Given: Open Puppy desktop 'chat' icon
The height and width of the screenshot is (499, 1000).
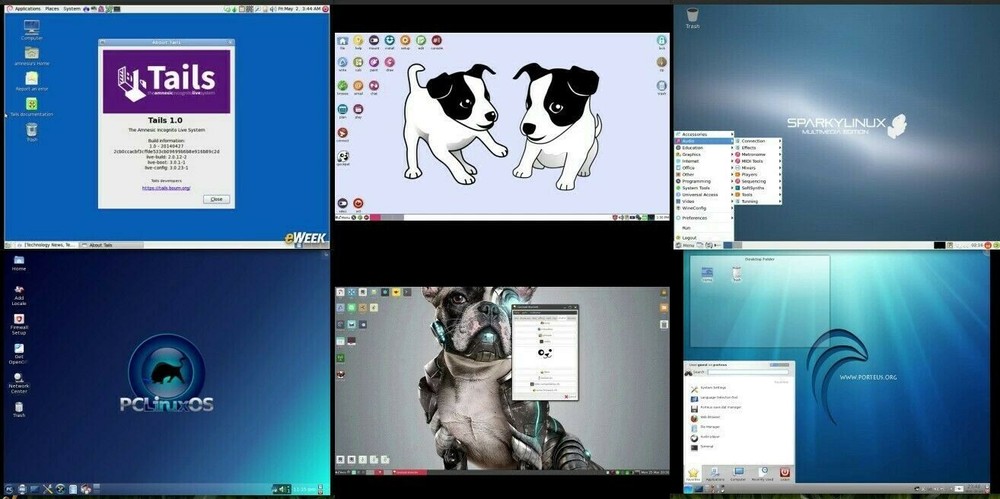Looking at the screenshot, I should (374, 86).
